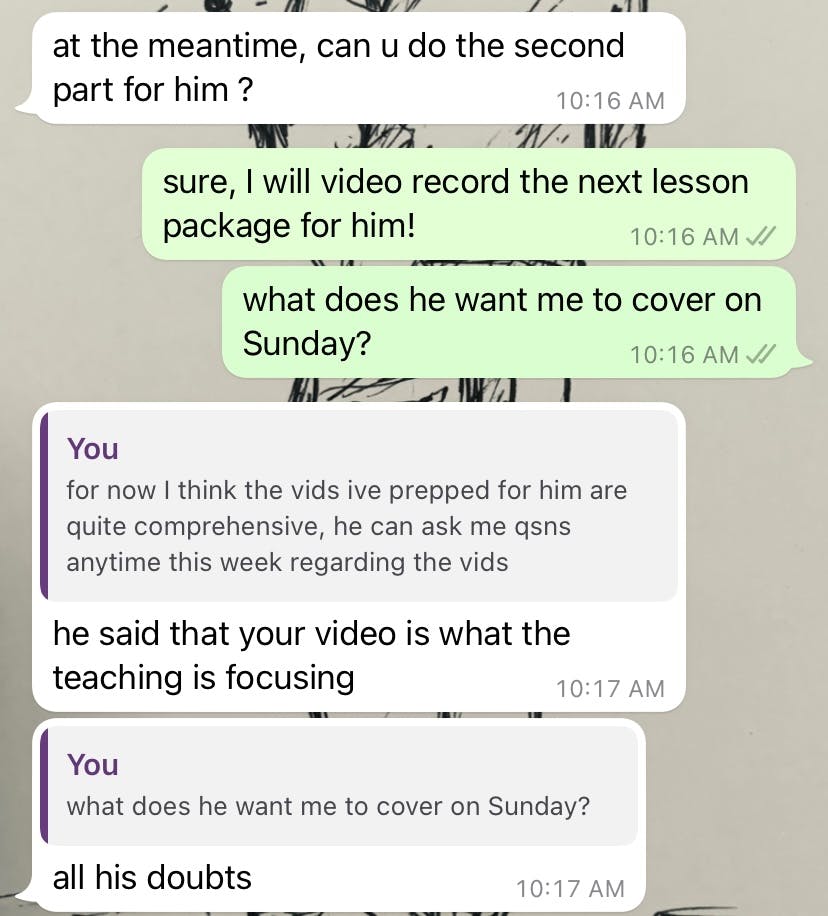Tap purple bar of first quoted reply
This screenshot has height=916, width=828.
coord(44,505)
